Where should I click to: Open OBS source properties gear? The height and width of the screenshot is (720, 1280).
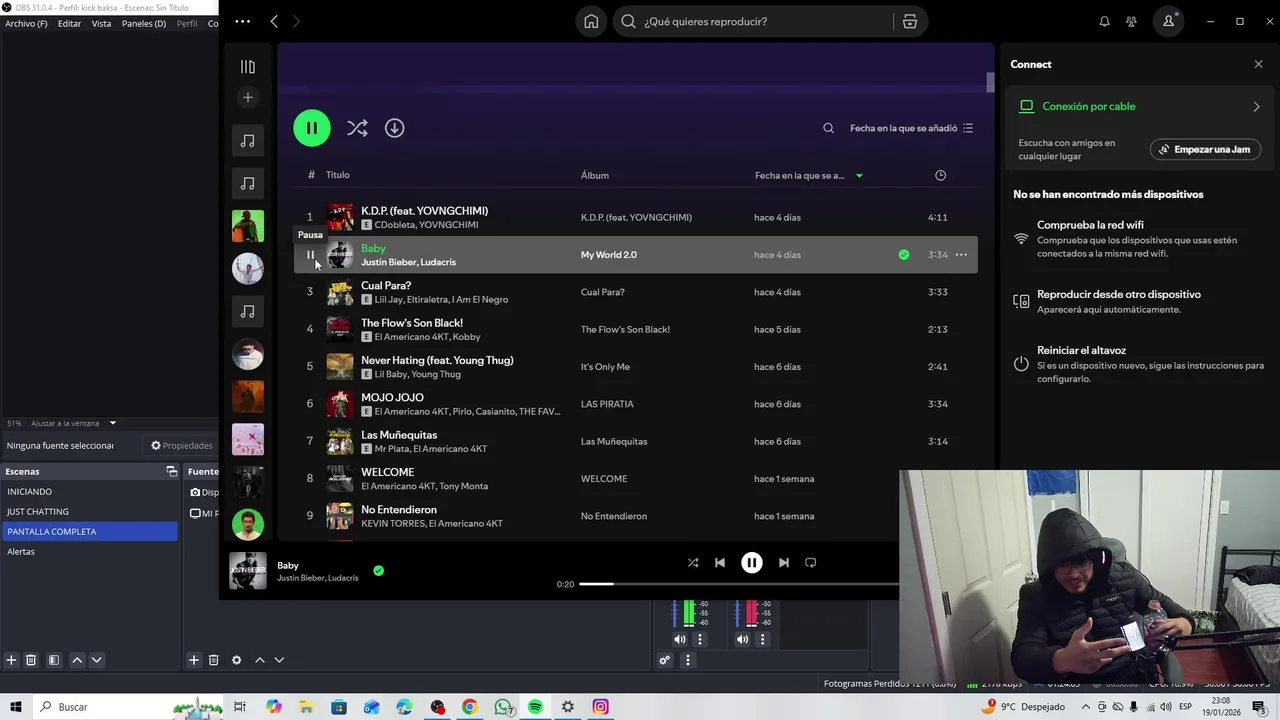[236, 660]
